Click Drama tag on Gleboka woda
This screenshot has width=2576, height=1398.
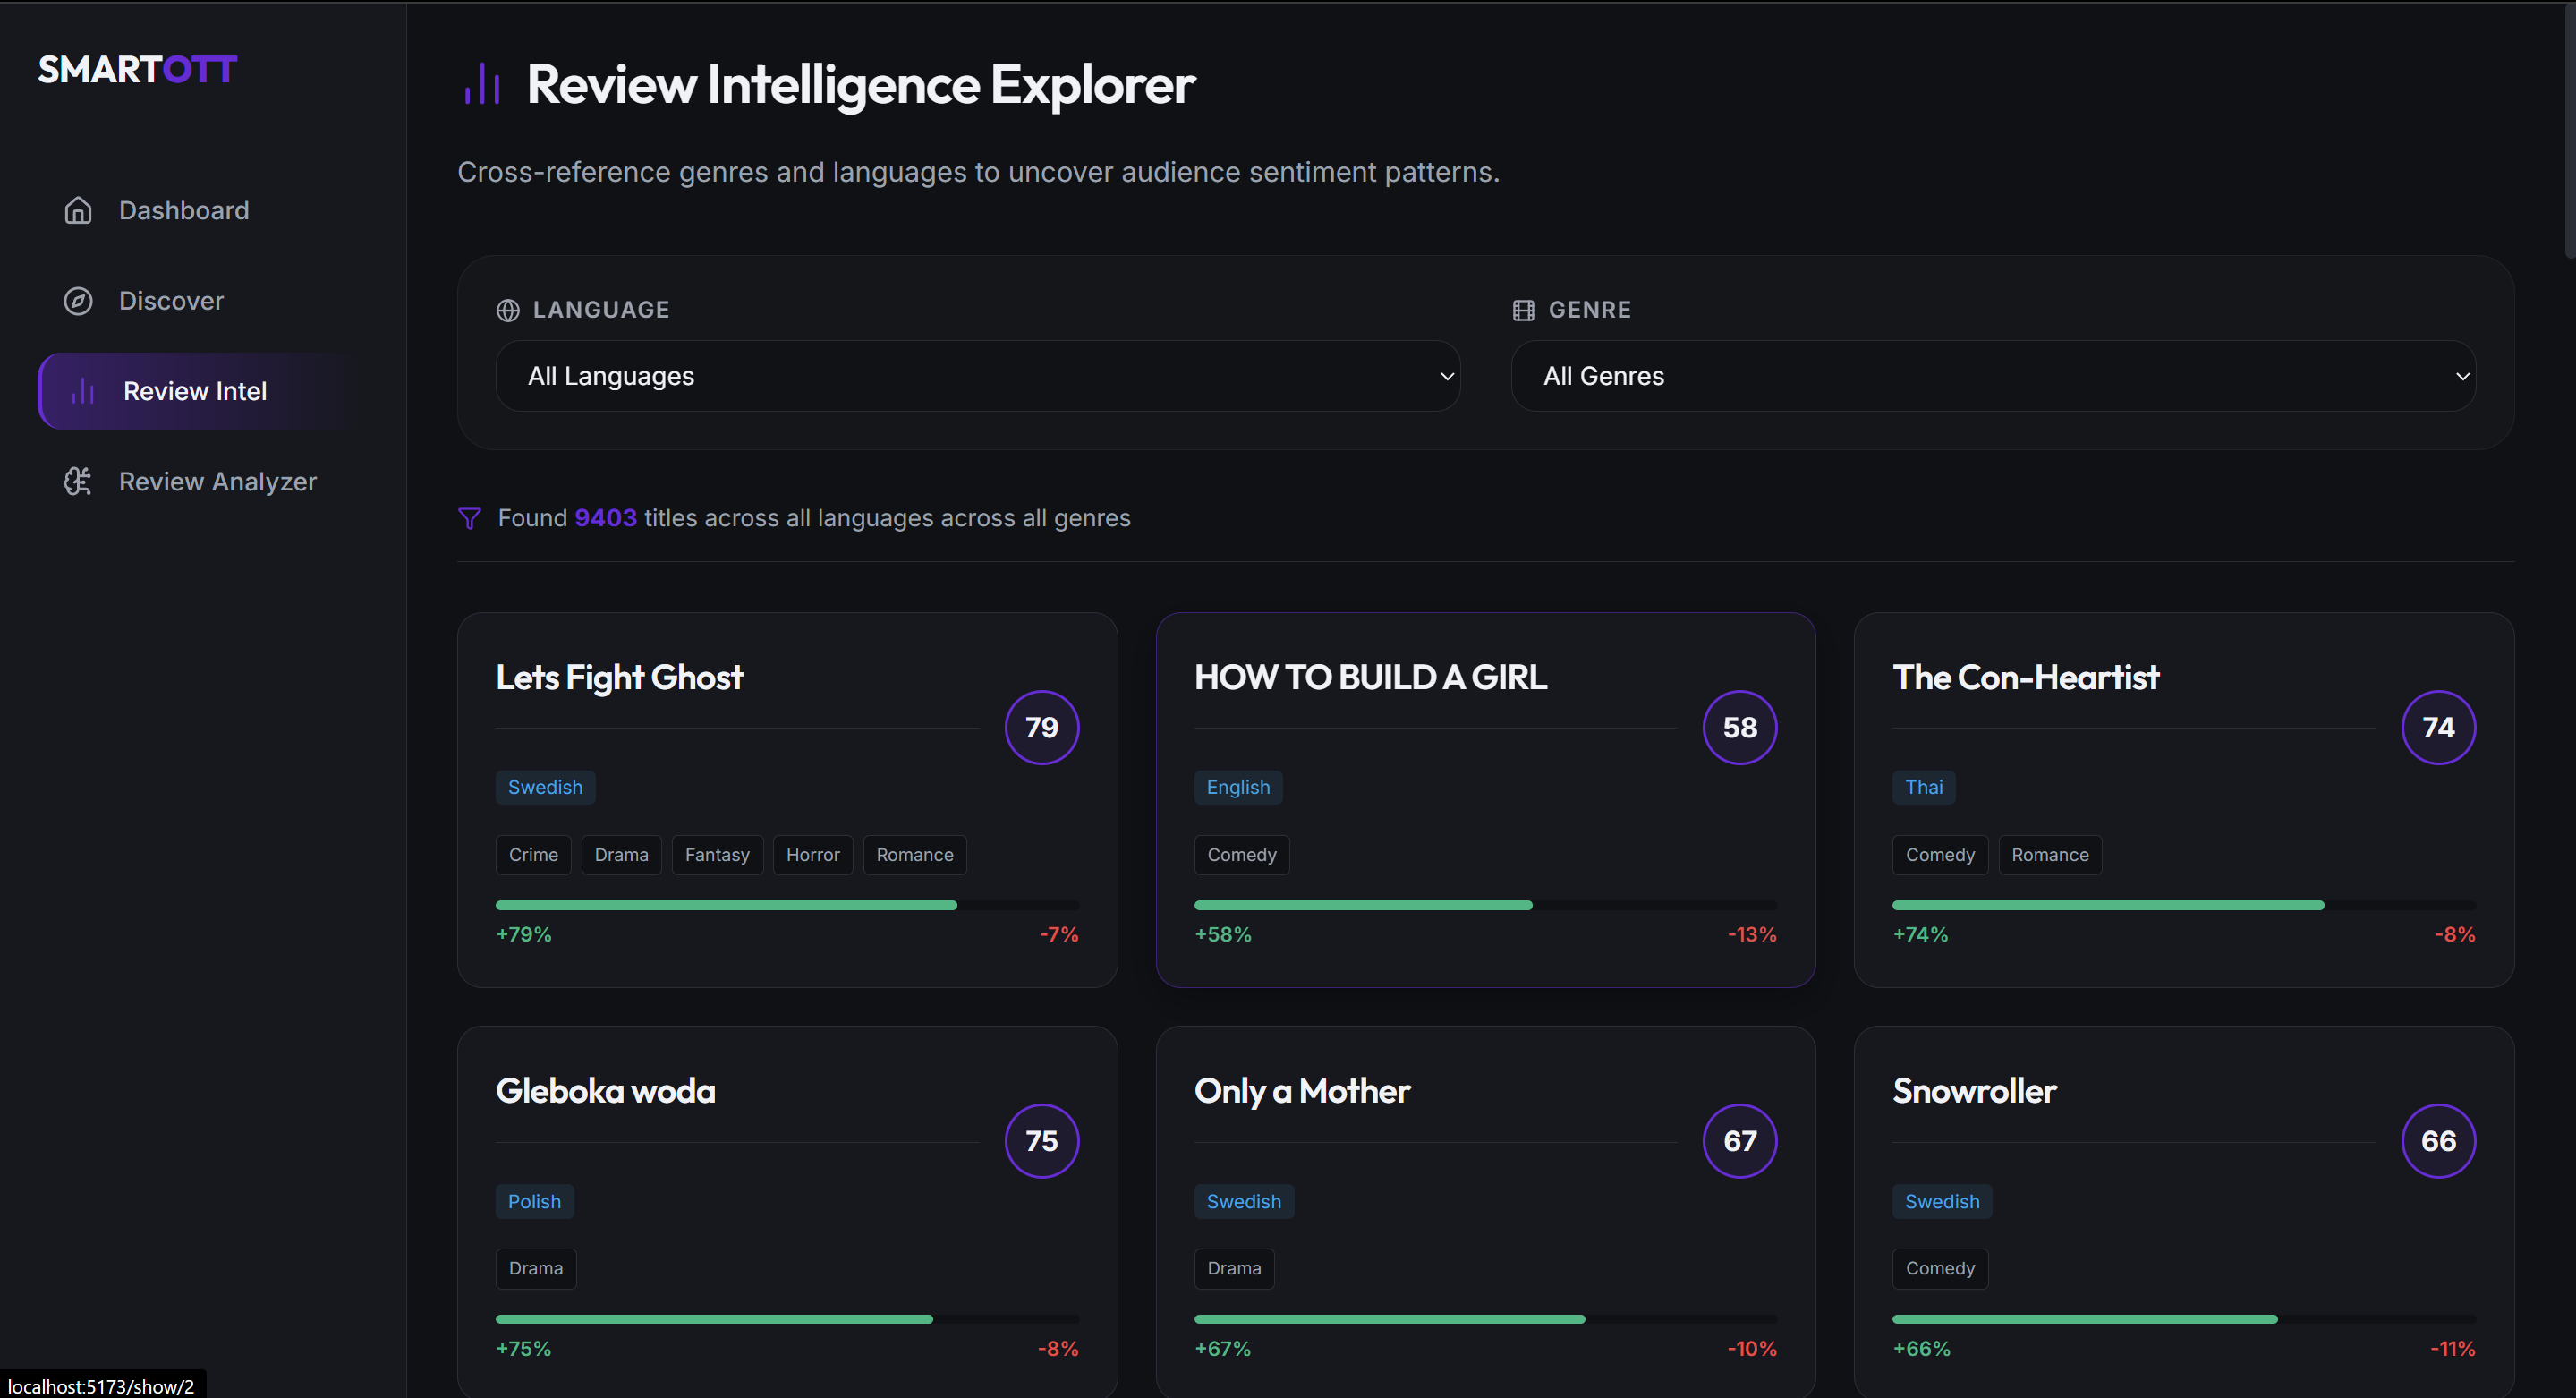[x=535, y=1268]
